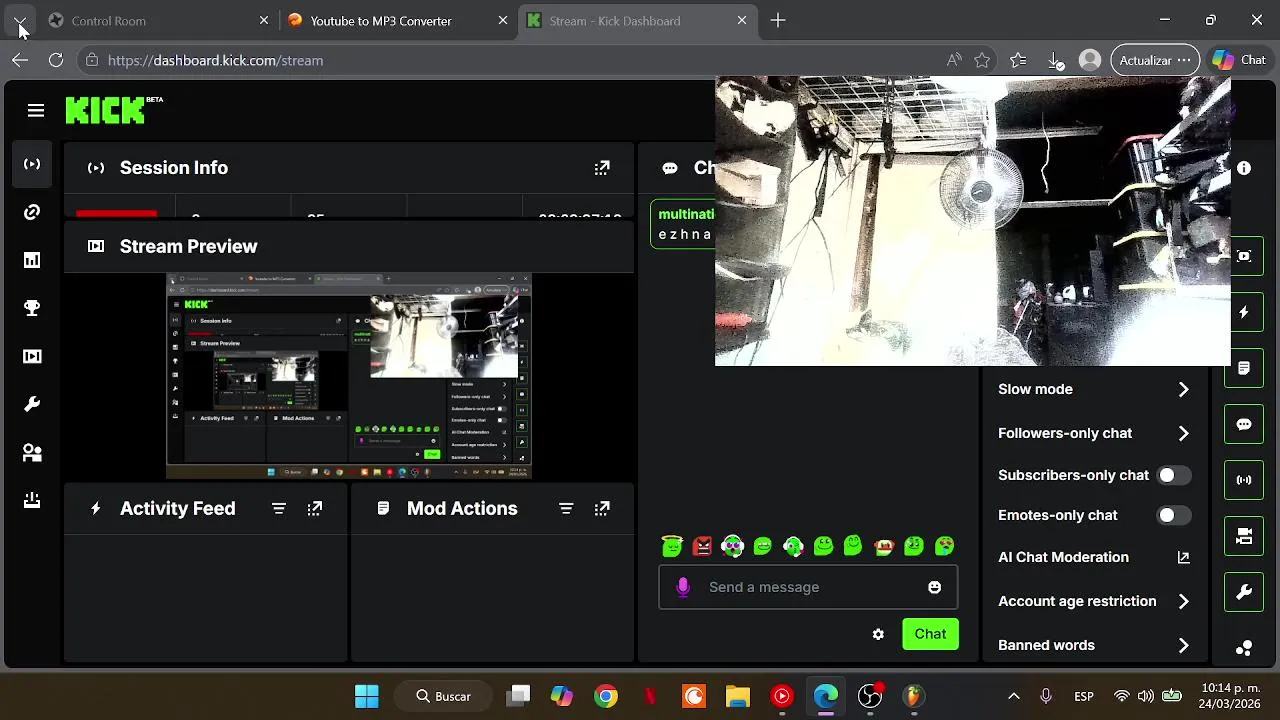Select the Stream broadcast icon in left sidebar
The image size is (1280, 720).
[x=32, y=164]
